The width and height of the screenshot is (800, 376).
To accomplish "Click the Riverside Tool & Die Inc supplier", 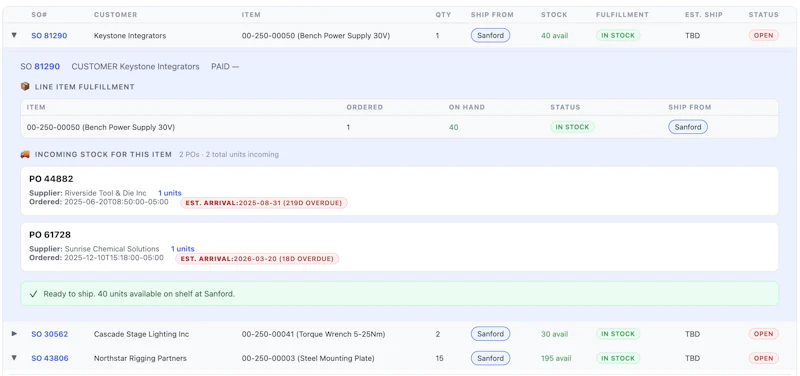I will [x=106, y=193].
